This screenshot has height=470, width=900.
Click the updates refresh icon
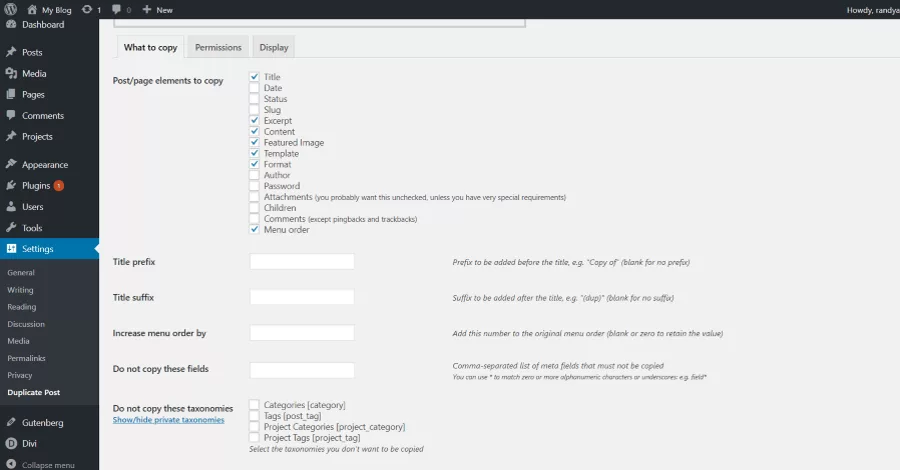87,9
